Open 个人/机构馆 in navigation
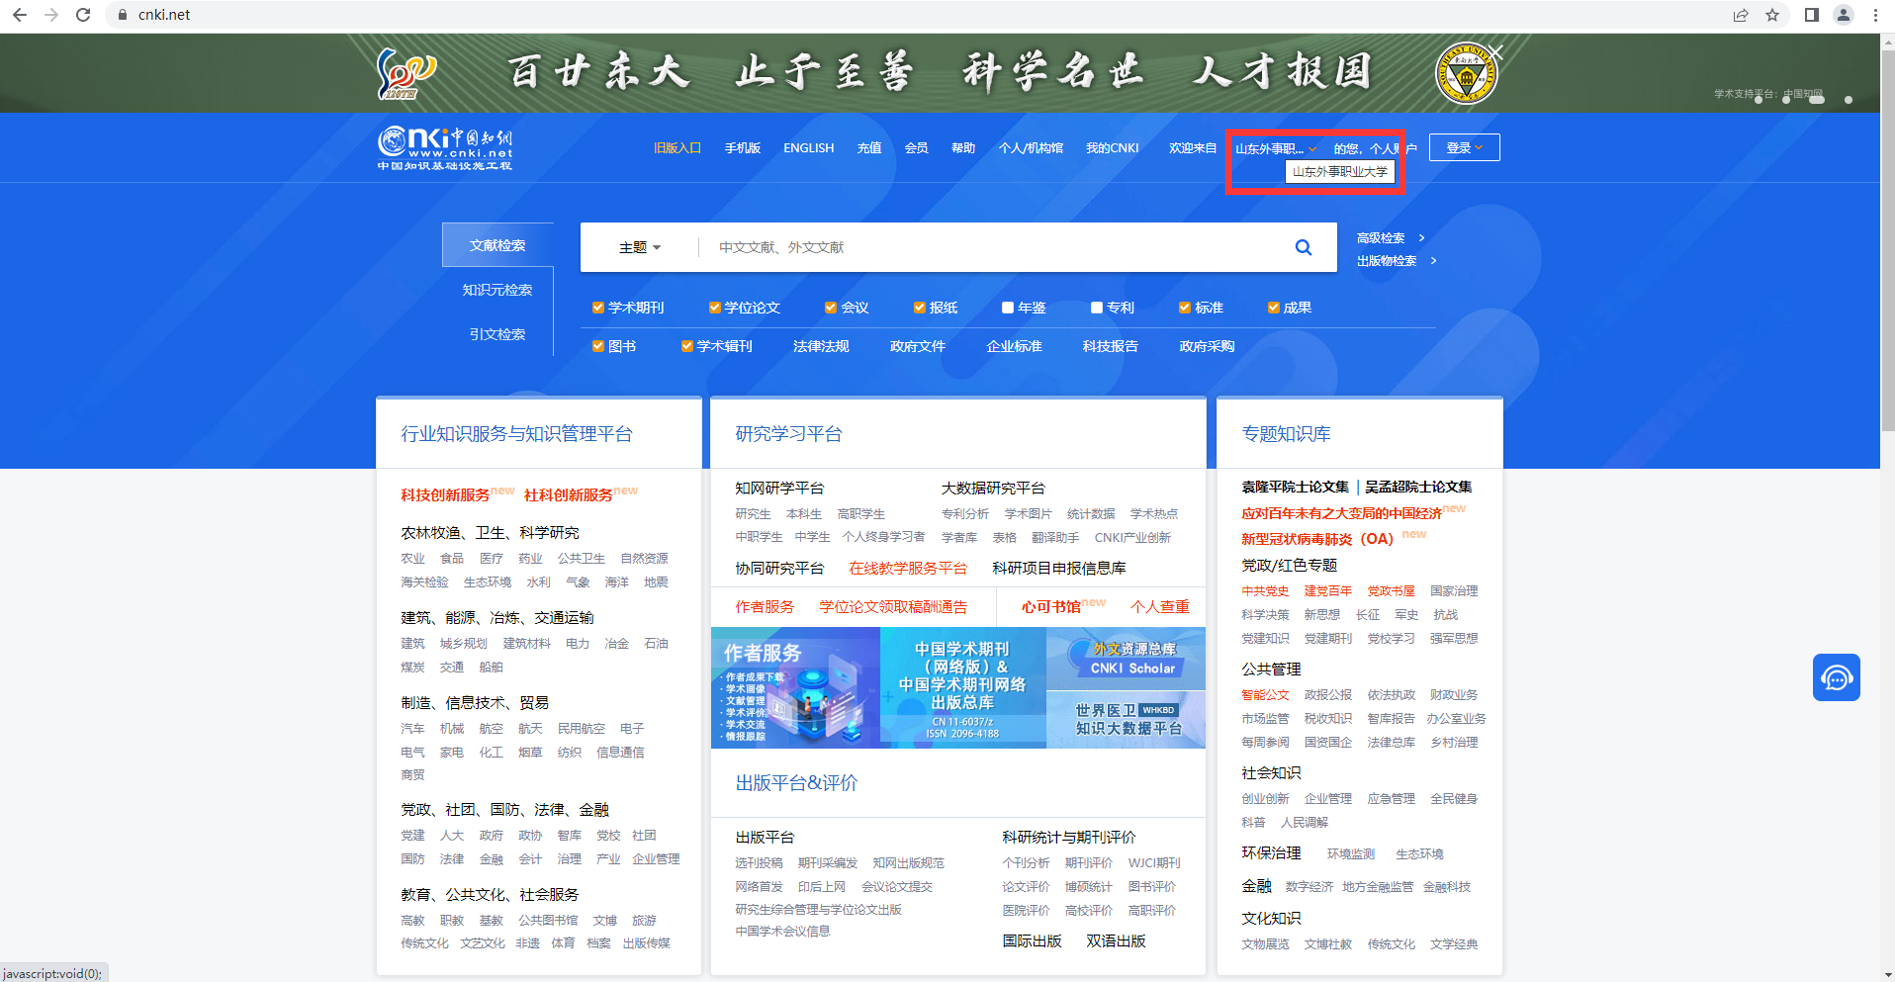Image resolution: width=1895 pixels, height=982 pixels. point(1030,148)
